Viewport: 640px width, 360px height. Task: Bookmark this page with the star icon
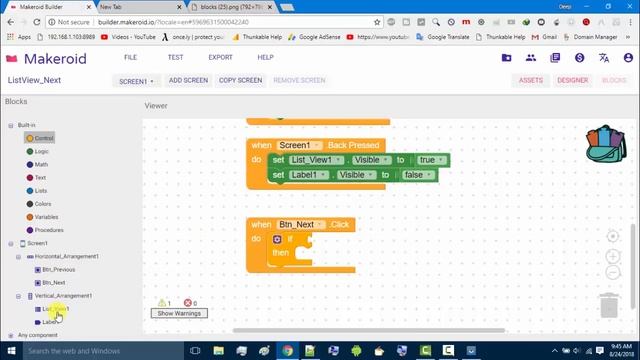[x=377, y=22]
